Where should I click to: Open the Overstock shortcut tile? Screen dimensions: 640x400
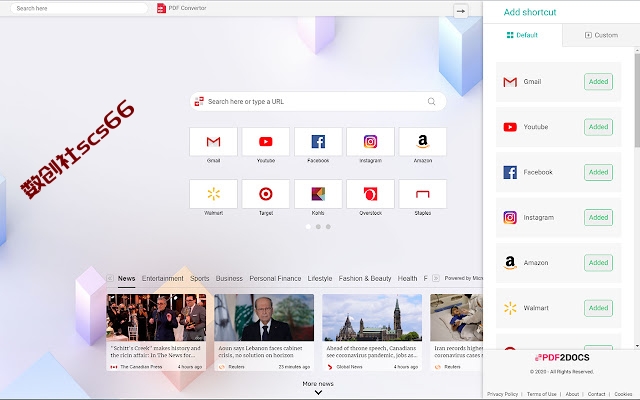[x=370, y=194]
